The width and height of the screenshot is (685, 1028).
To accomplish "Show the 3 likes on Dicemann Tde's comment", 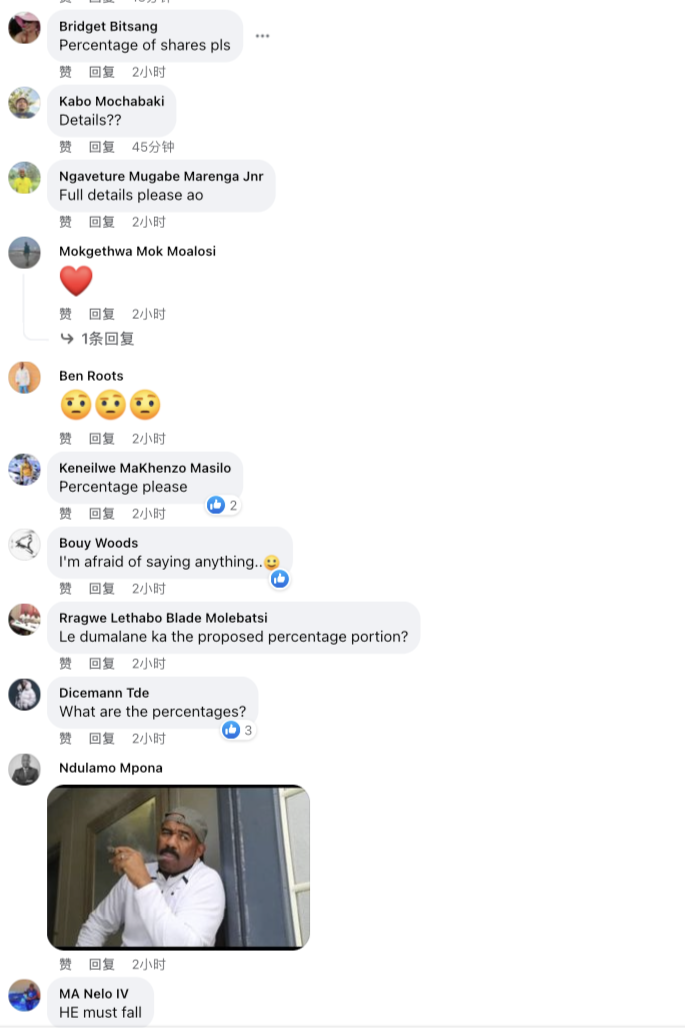I will pyautogui.click(x=238, y=730).
